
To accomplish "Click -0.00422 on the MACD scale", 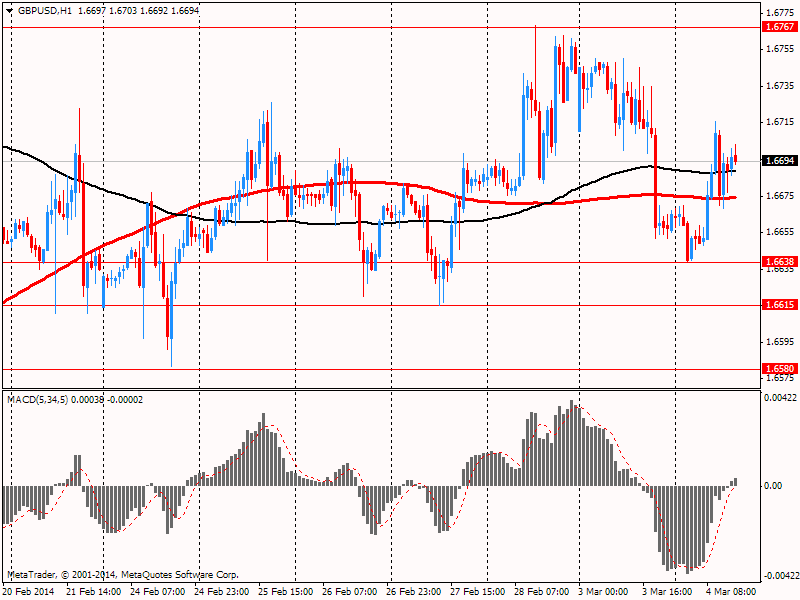I will pos(780,576).
